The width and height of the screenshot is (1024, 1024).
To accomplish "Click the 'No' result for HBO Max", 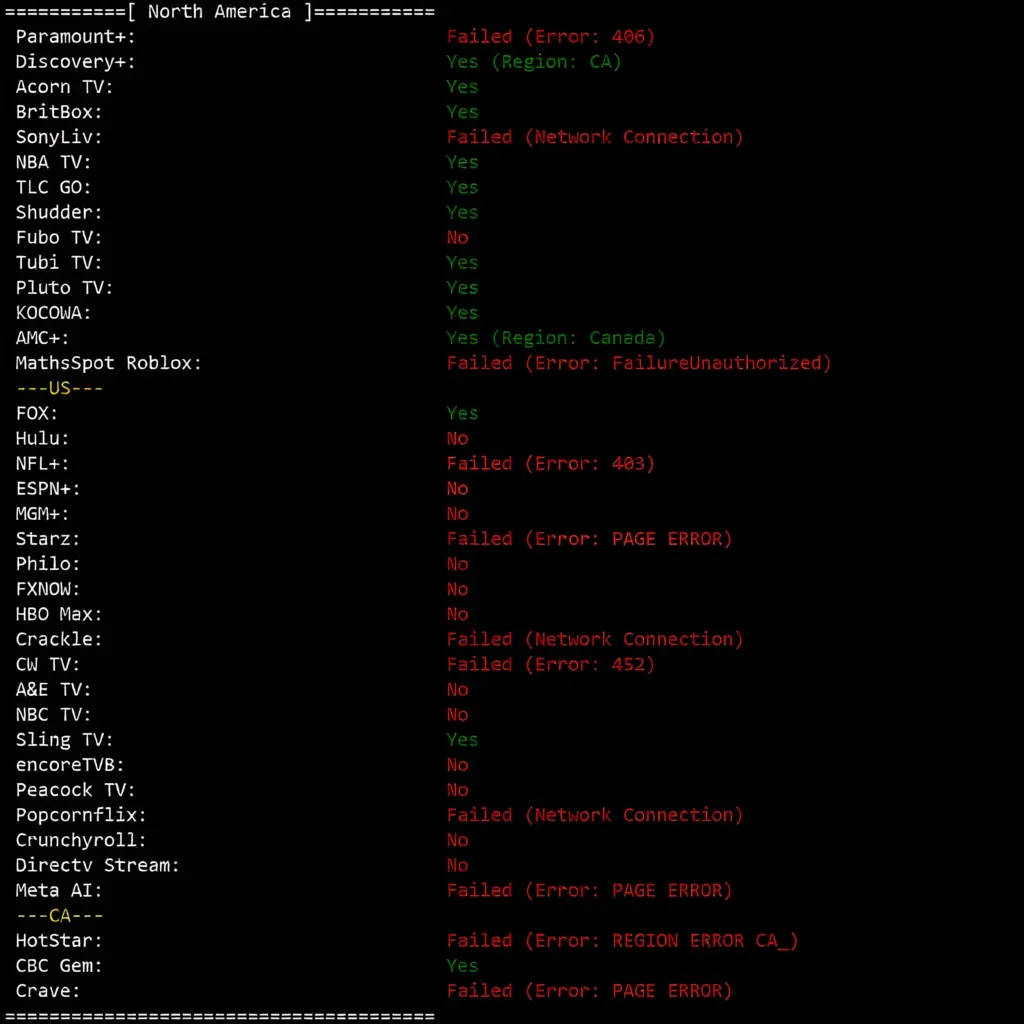I will point(457,615).
